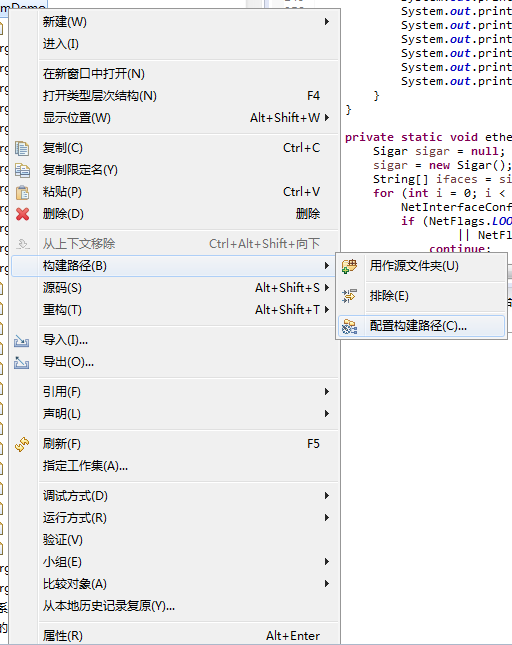Choose 进入(I) from context menu
Viewport: 512px width, 645px height.
(x=176, y=44)
